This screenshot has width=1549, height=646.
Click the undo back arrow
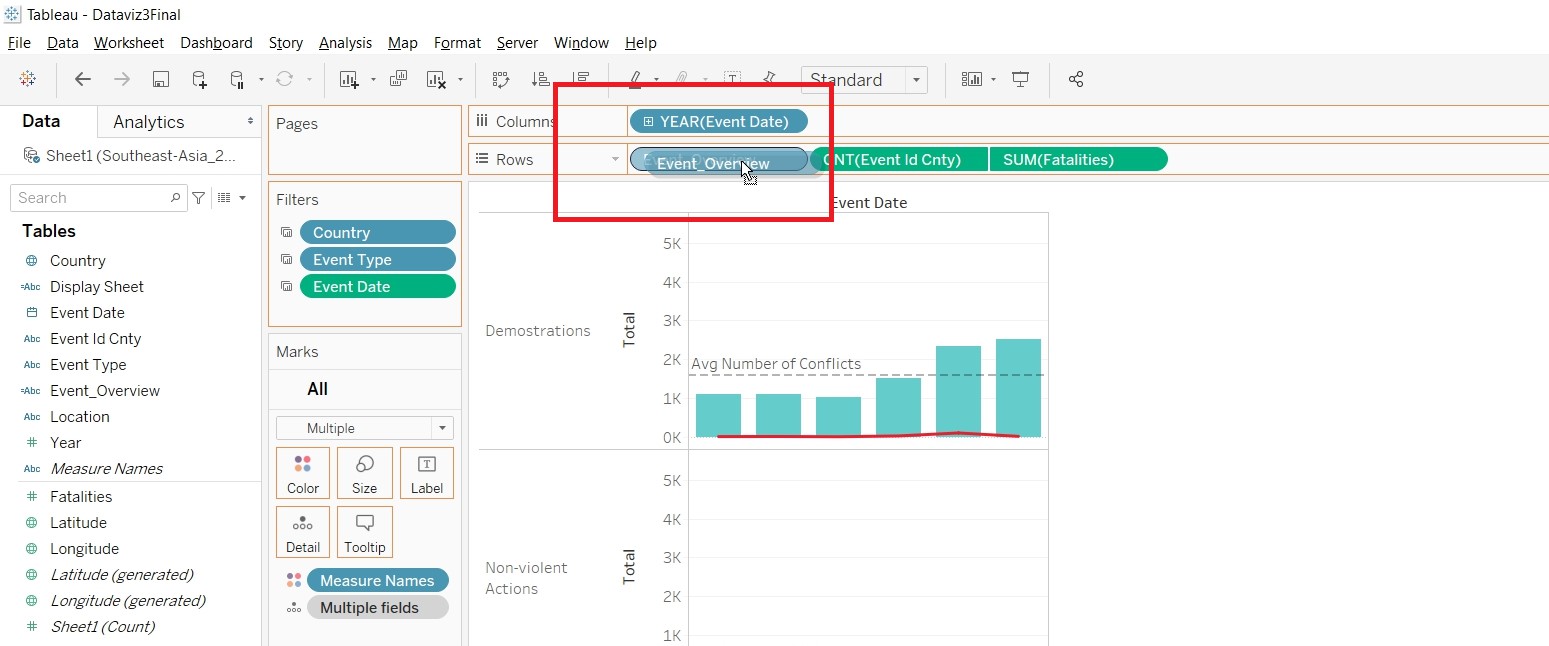pyautogui.click(x=83, y=79)
